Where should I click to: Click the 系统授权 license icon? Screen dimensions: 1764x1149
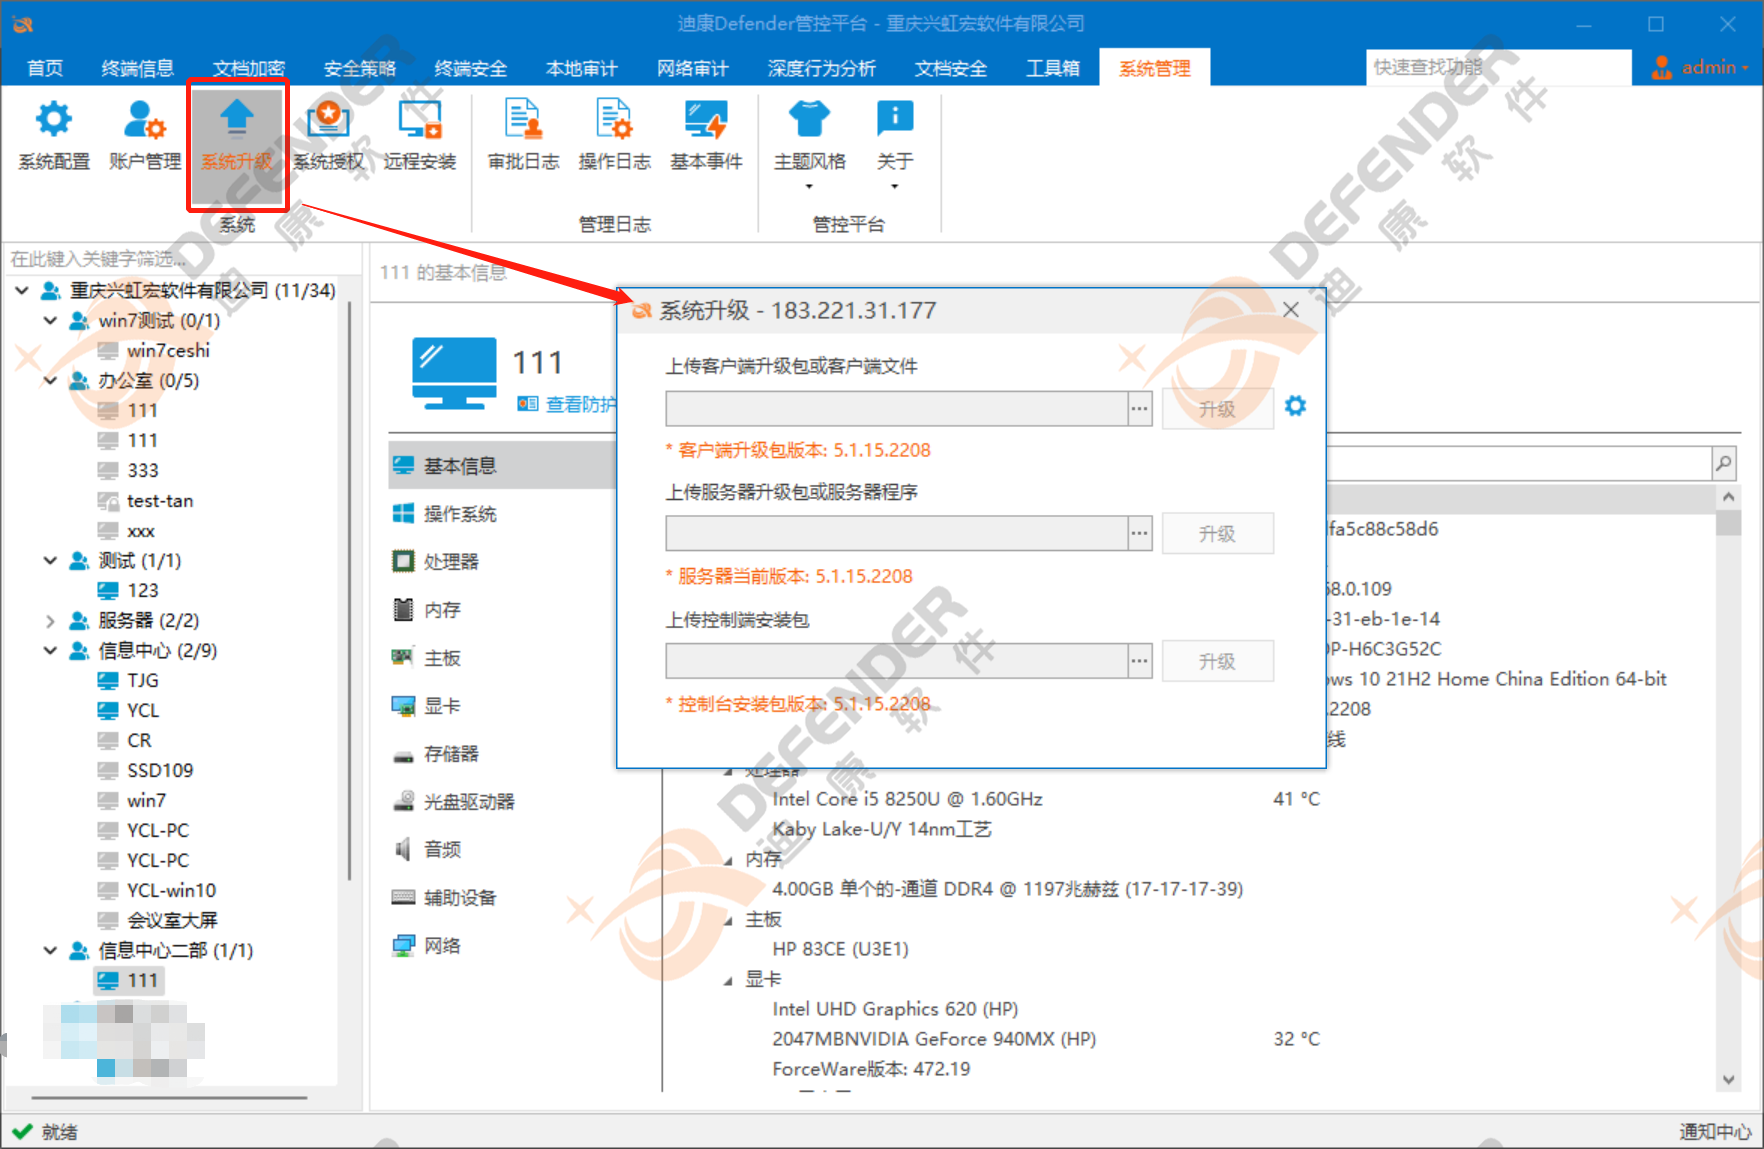coord(328,134)
